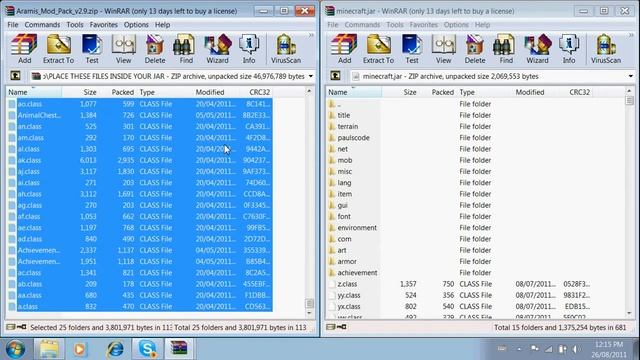Click Extract To in minecraft.jar window
This screenshot has height=360, width=640.
[378, 49]
